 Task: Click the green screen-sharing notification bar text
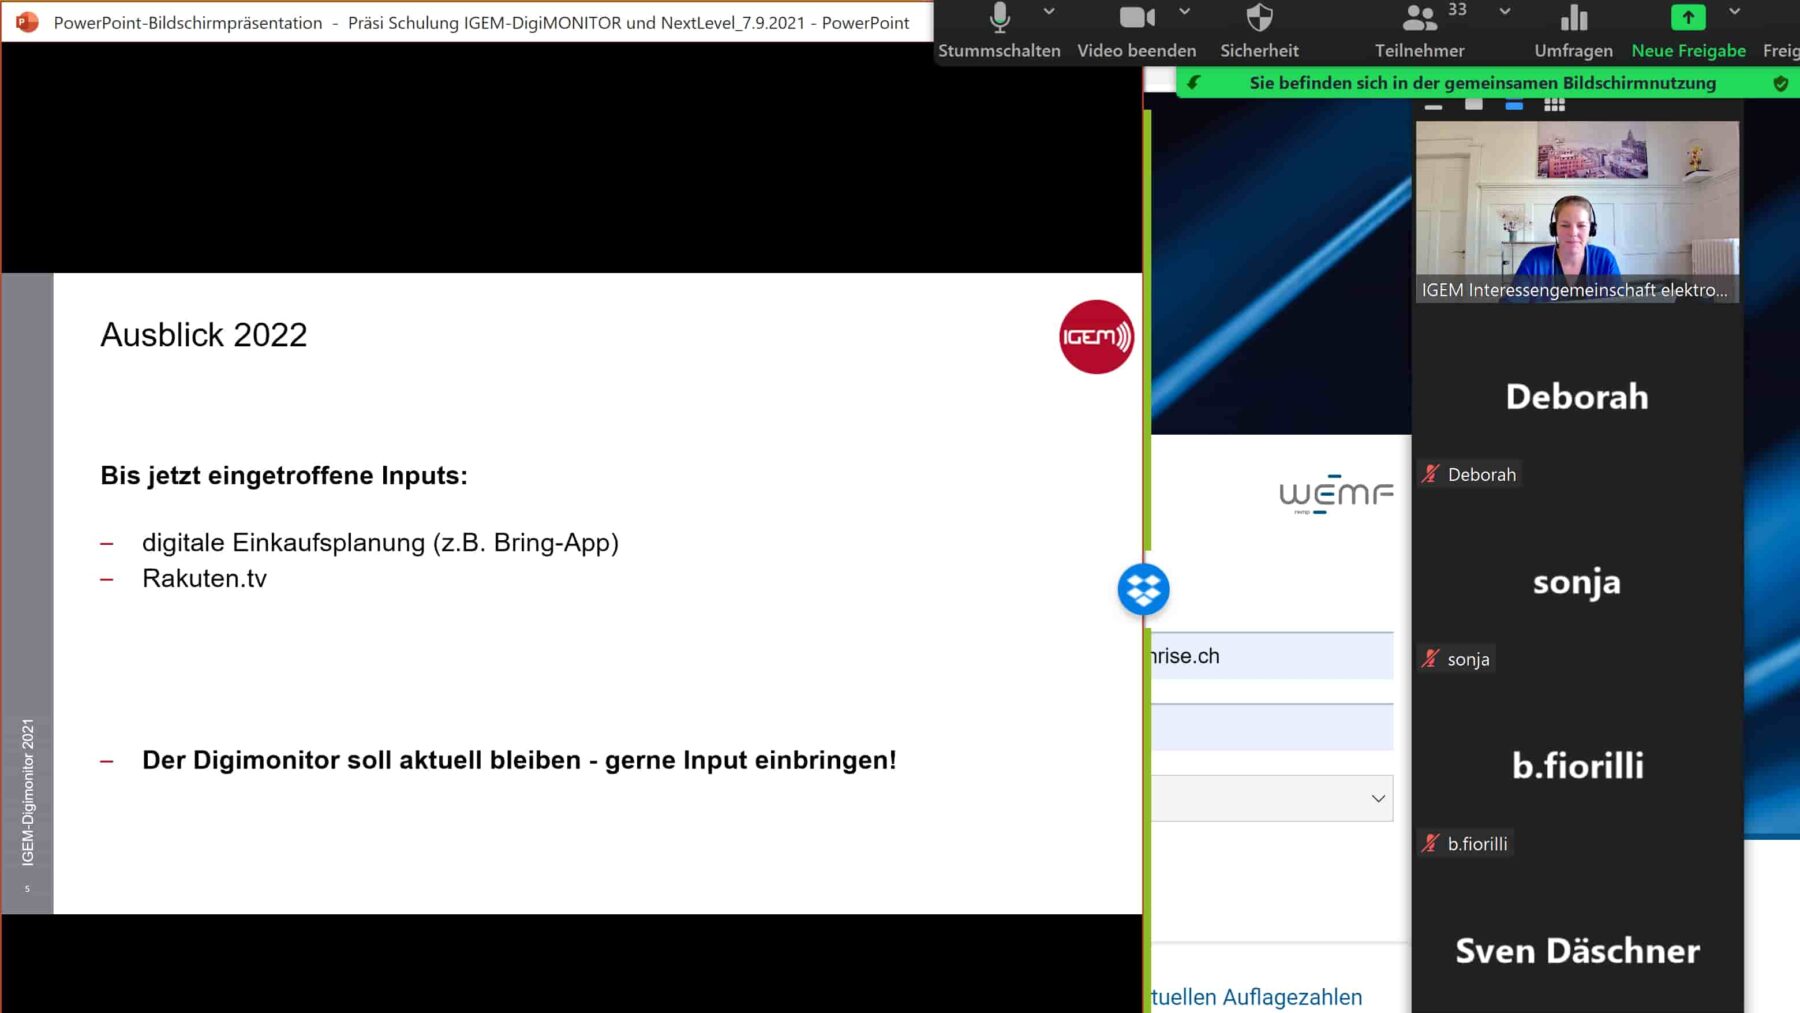tap(1482, 83)
